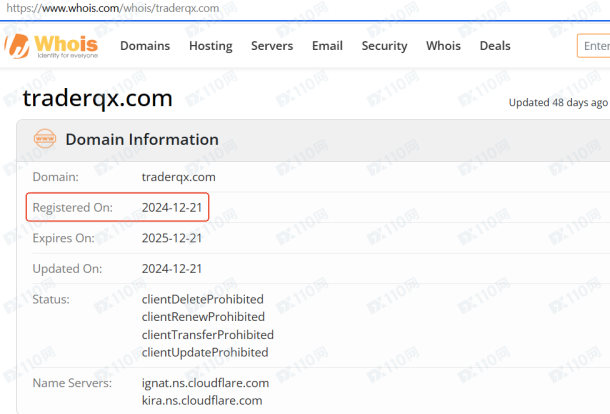Open the Whois menu item

pyautogui.click(x=443, y=46)
